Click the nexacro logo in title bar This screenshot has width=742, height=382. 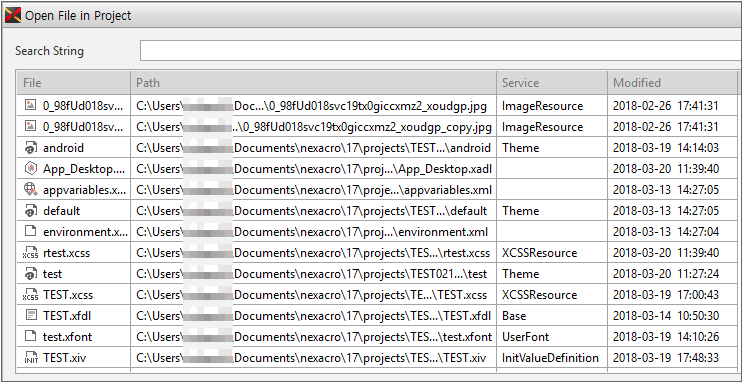(x=13, y=15)
